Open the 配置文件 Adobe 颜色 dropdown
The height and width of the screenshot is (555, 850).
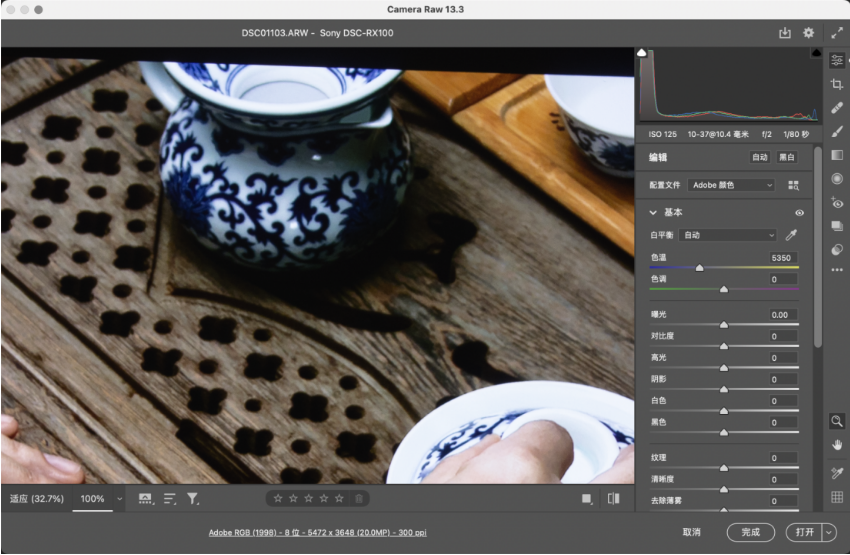click(731, 185)
